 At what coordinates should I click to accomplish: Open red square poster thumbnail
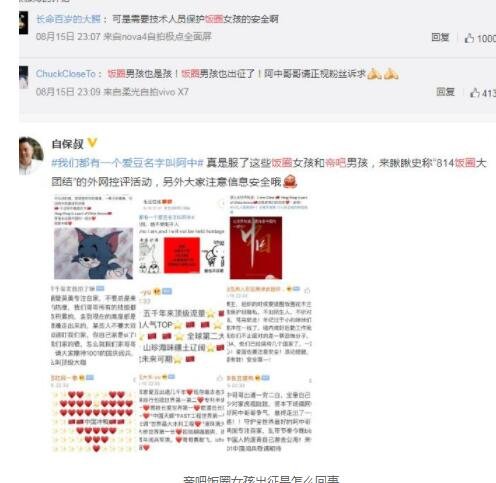(182, 255)
